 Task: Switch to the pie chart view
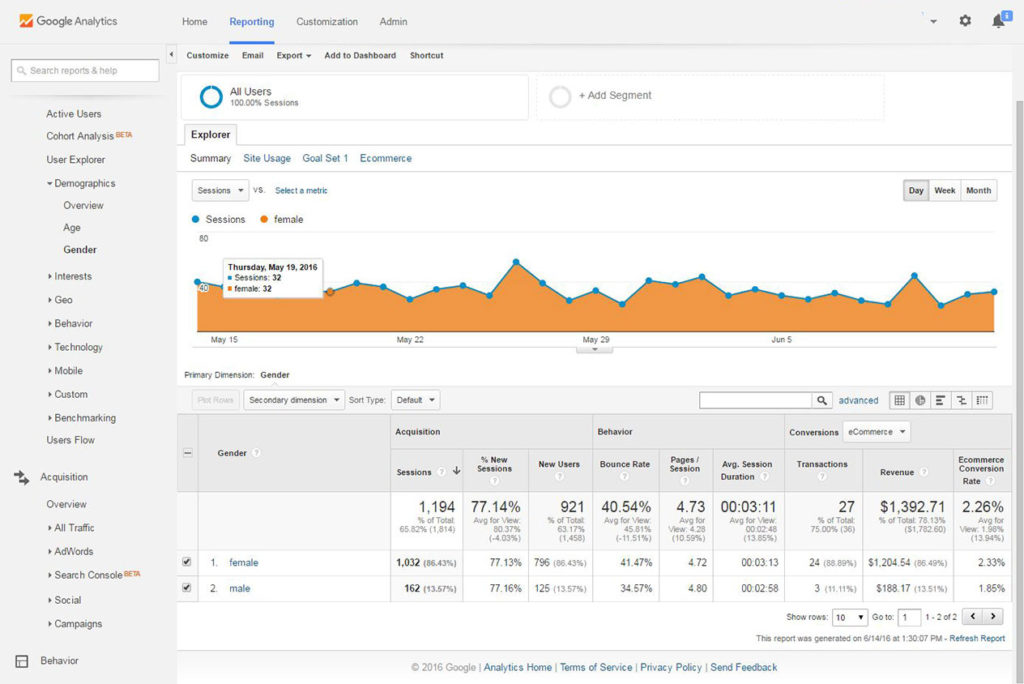[920, 399]
